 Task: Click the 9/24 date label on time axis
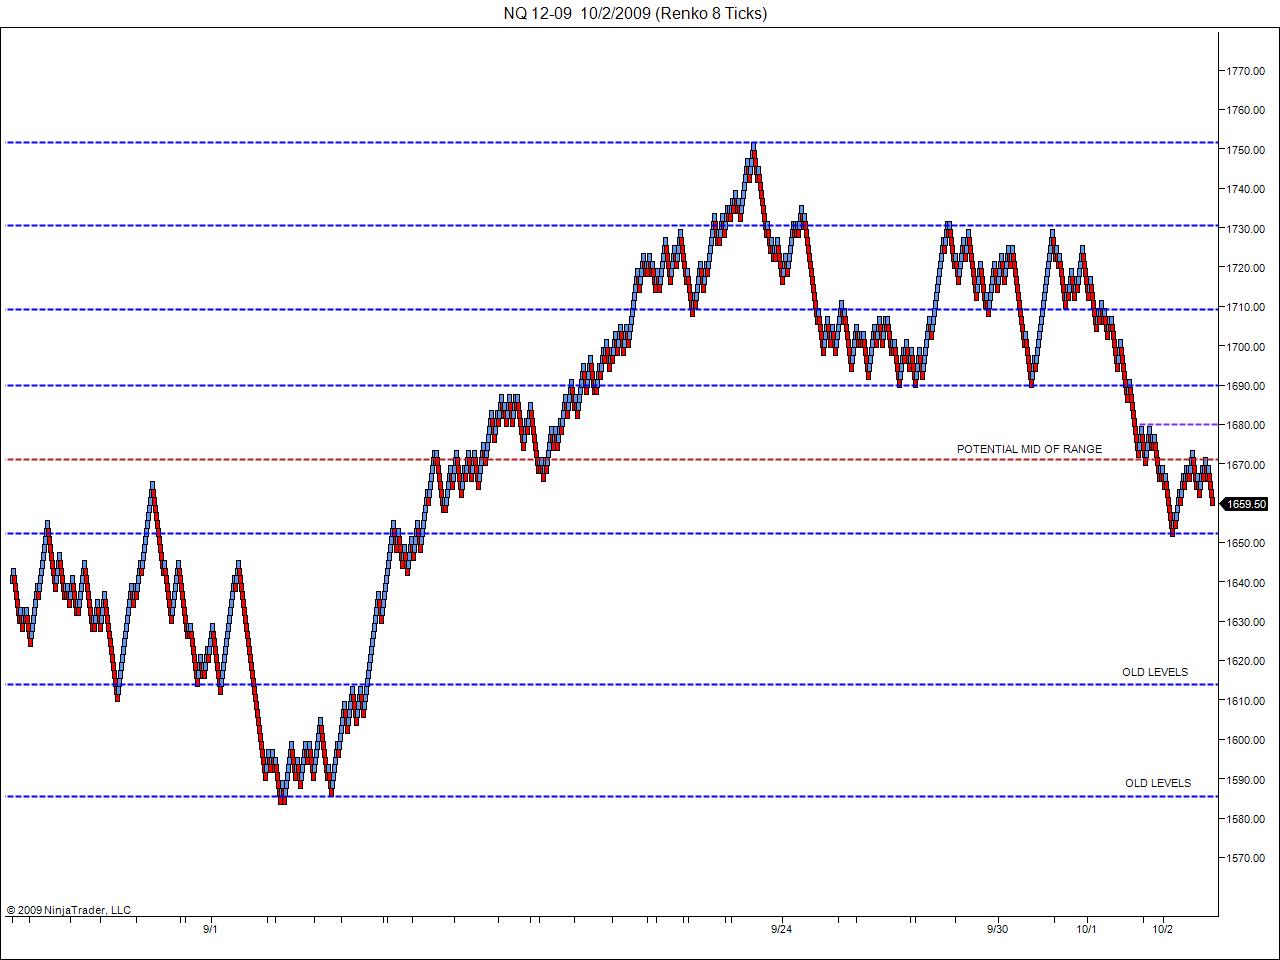click(781, 929)
